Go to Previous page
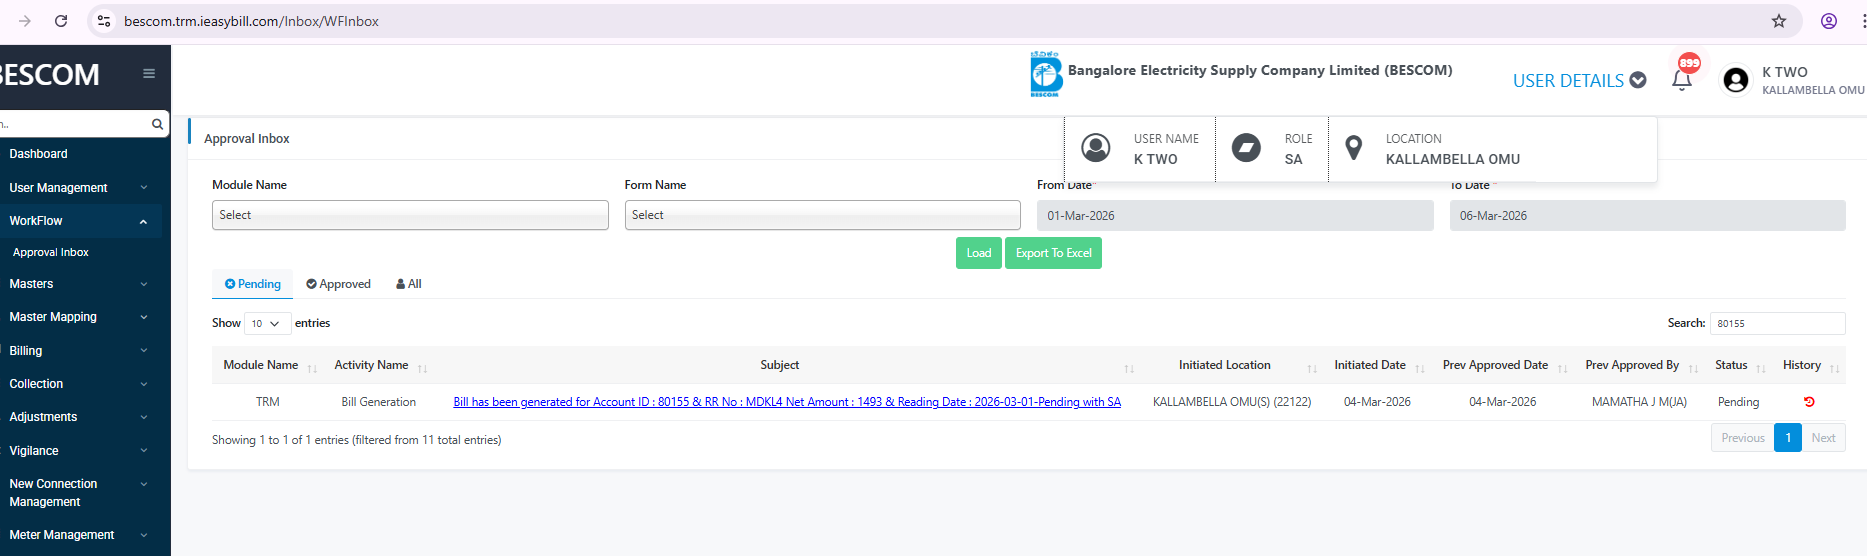The image size is (1867, 556). (x=1743, y=438)
